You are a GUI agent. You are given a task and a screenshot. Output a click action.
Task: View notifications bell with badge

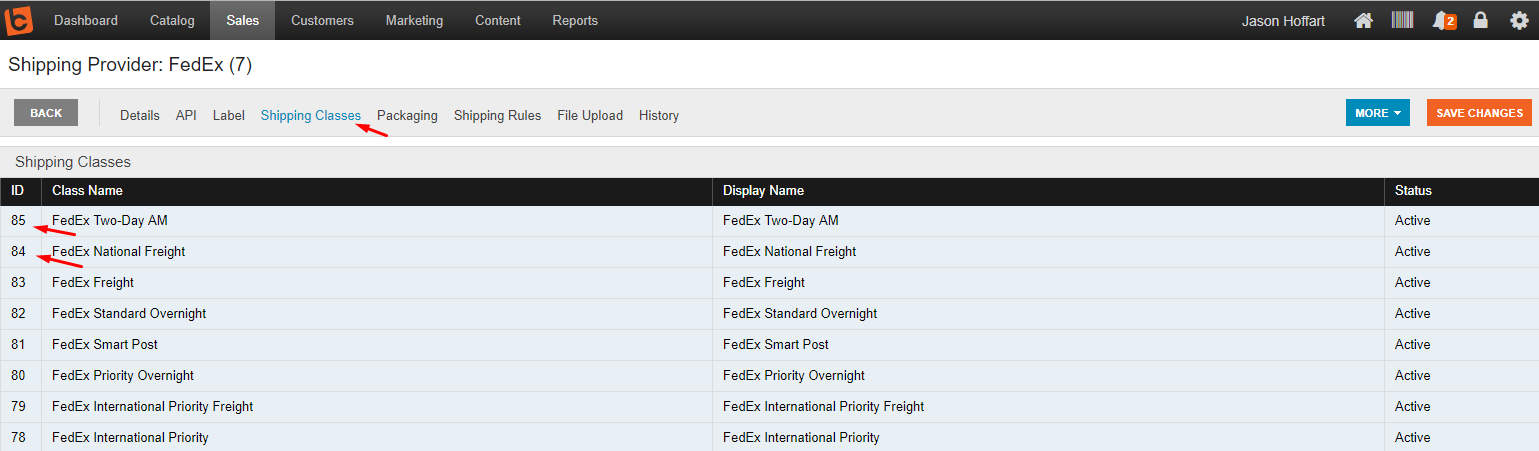(x=1444, y=20)
